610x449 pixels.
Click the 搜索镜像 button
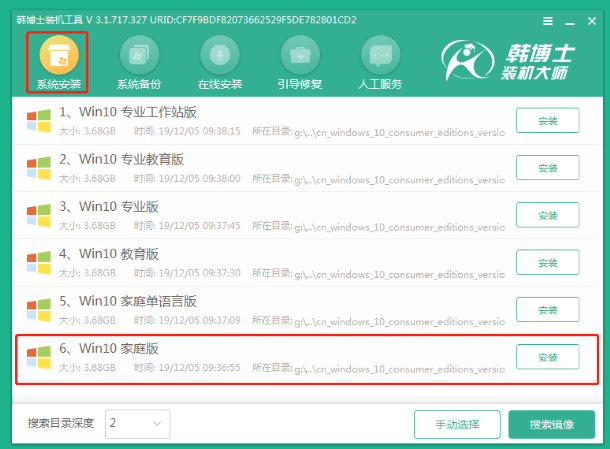[551, 424]
